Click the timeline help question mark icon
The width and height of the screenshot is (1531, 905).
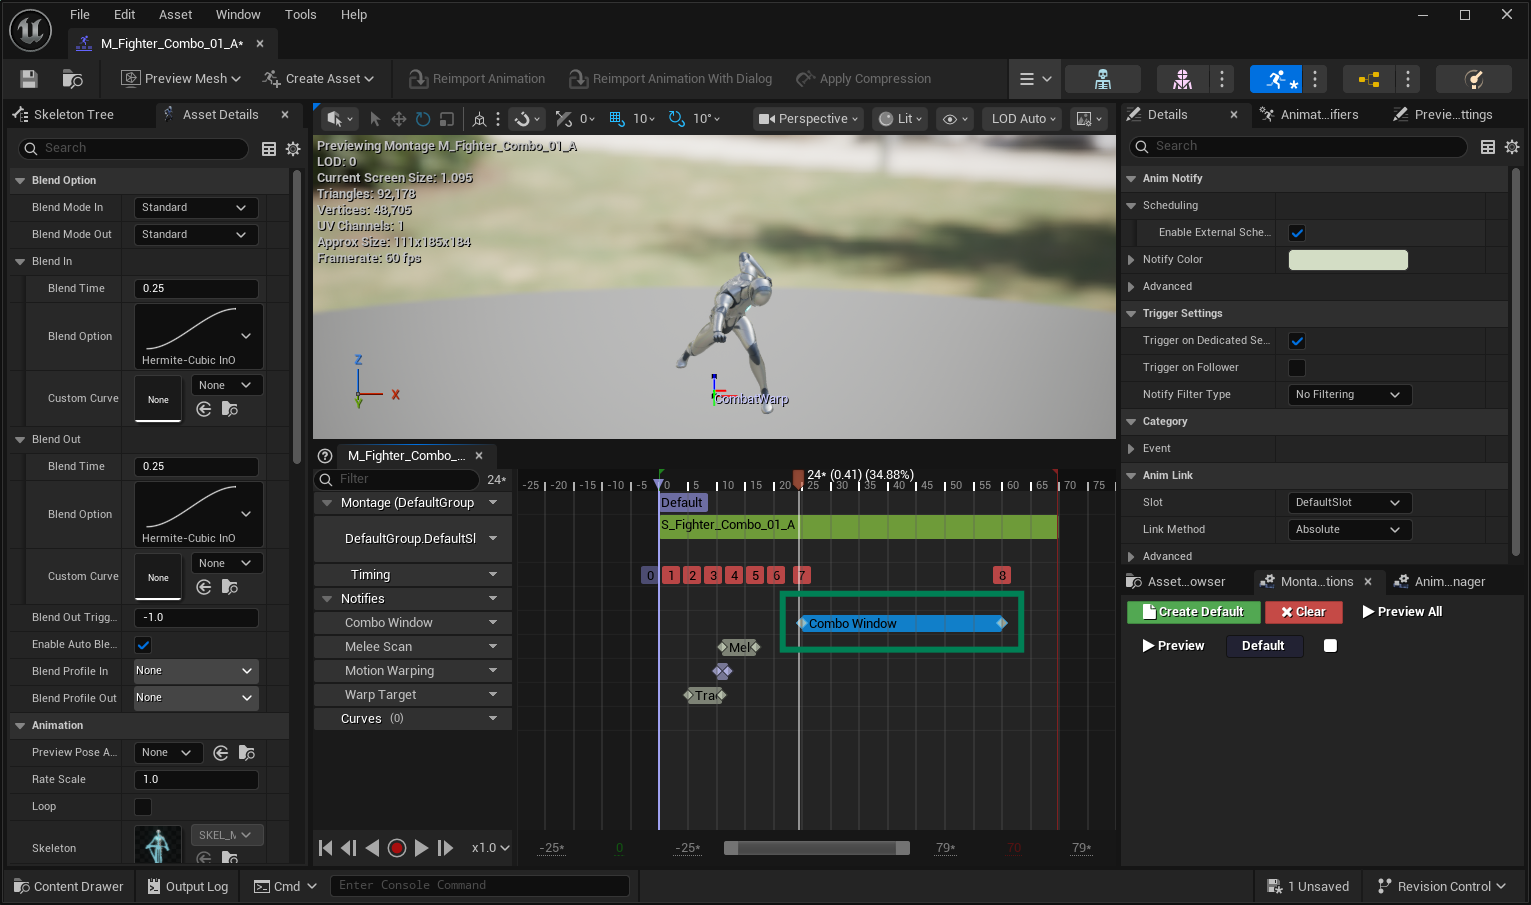coord(325,456)
